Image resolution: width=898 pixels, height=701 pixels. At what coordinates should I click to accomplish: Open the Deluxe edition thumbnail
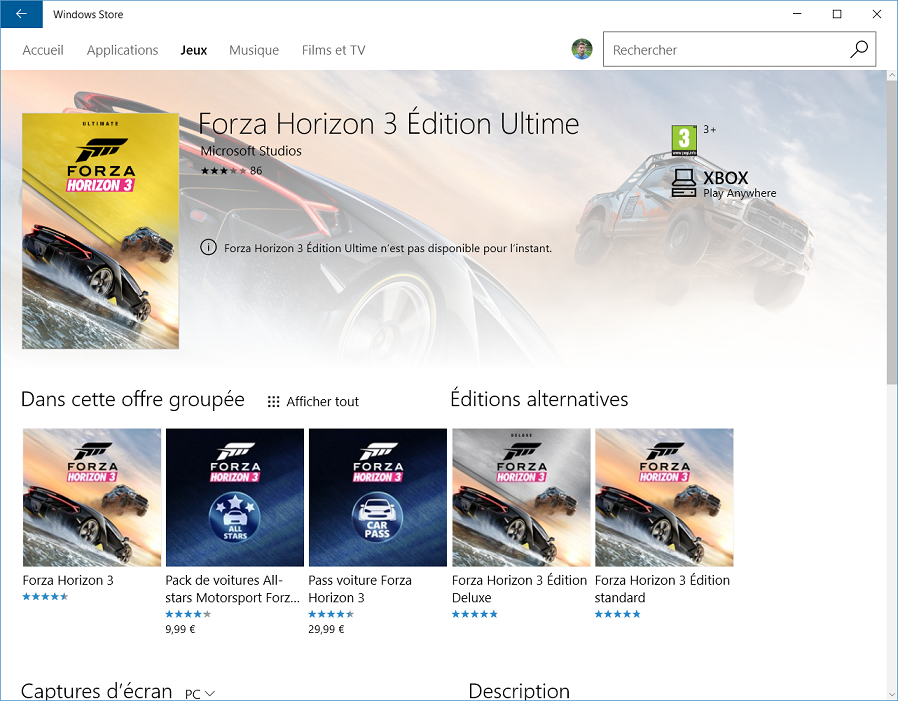(x=521, y=497)
